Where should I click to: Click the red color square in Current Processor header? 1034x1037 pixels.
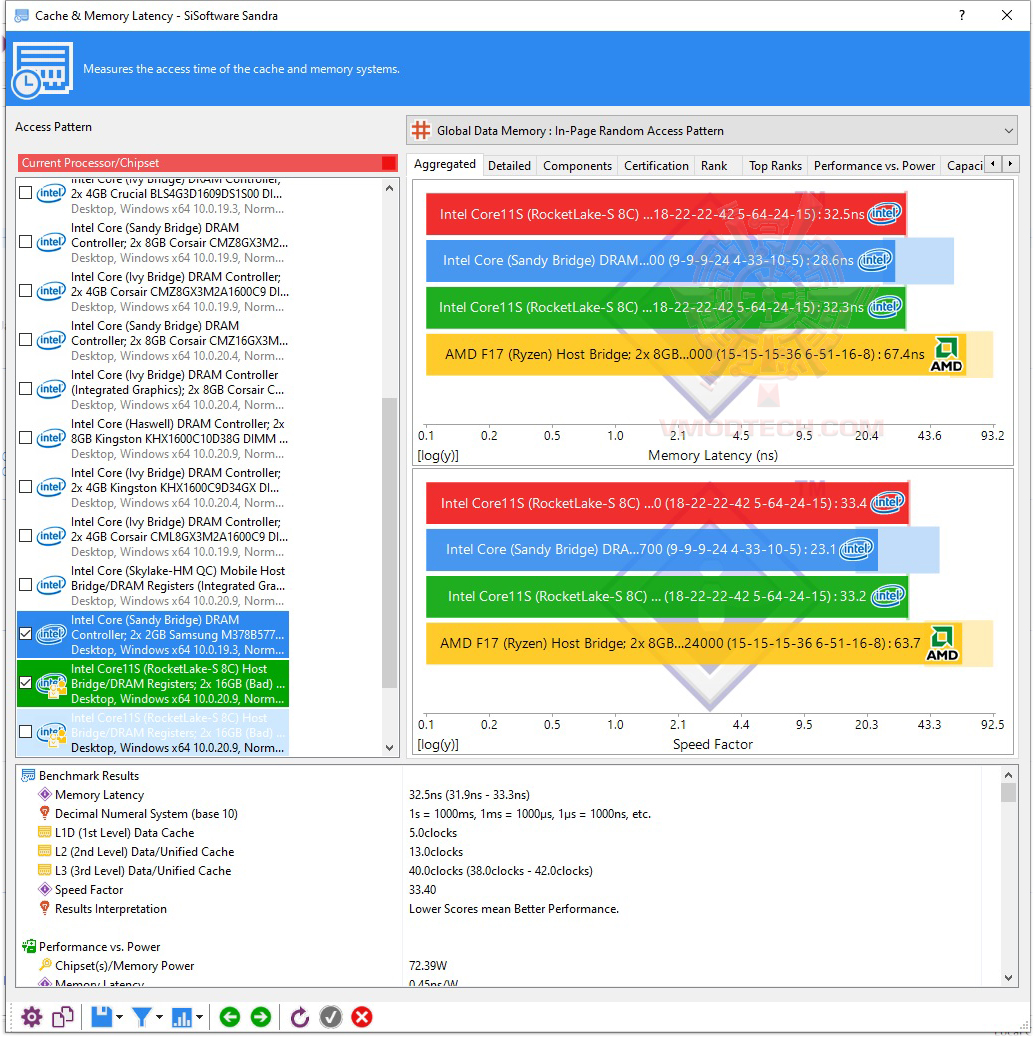coord(388,163)
